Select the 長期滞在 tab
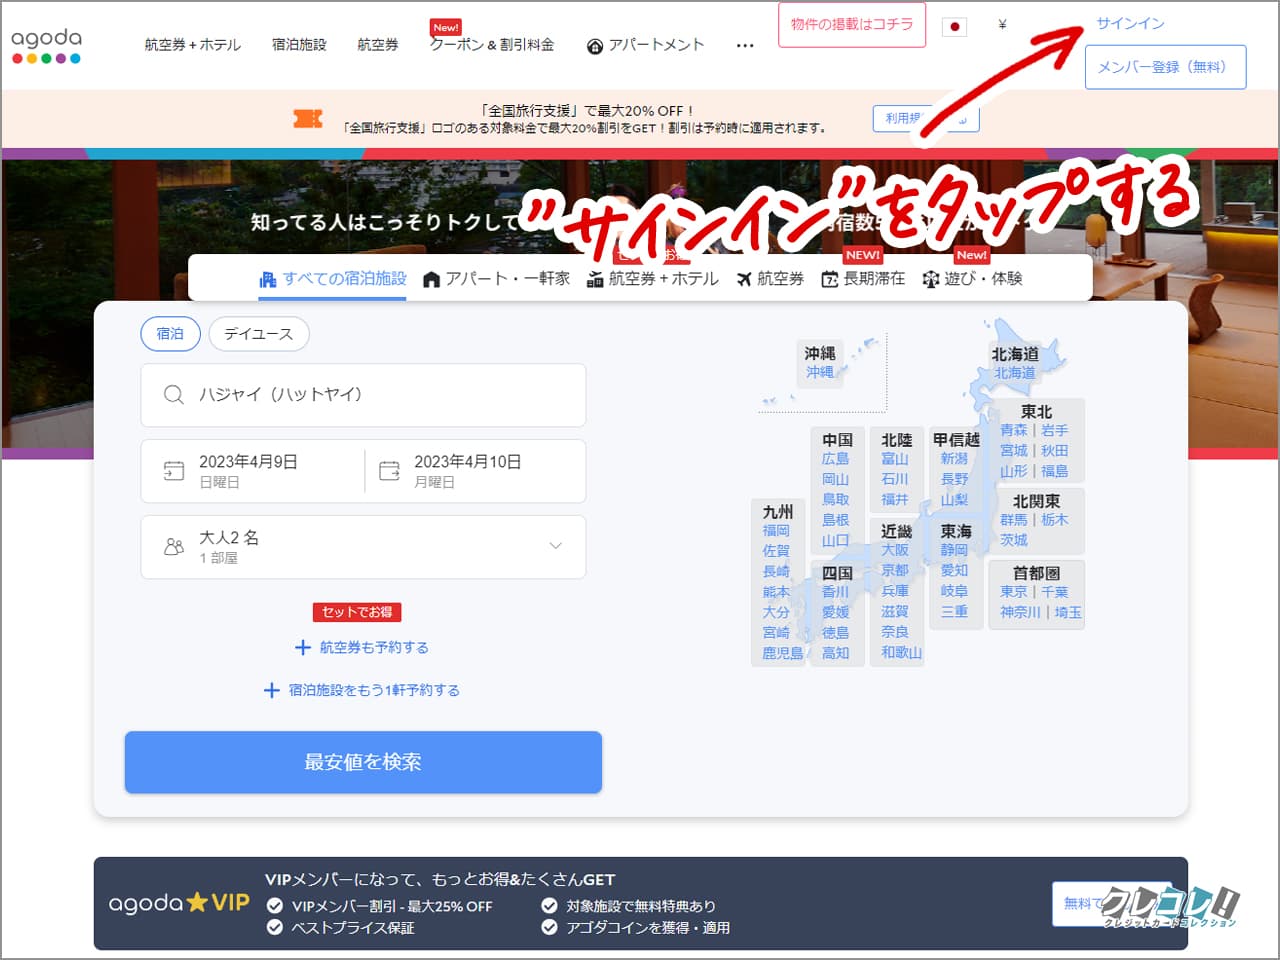The height and width of the screenshot is (960, 1280). pyautogui.click(x=863, y=279)
